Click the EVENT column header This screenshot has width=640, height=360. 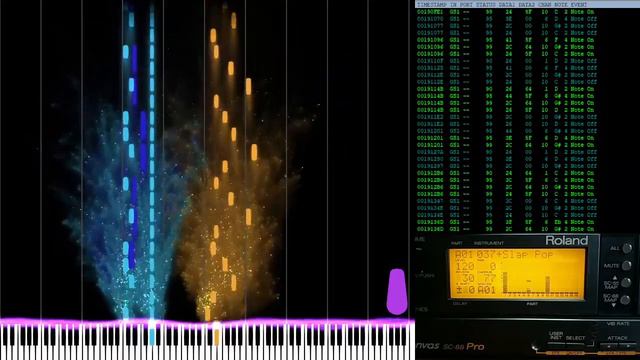[579, 4]
